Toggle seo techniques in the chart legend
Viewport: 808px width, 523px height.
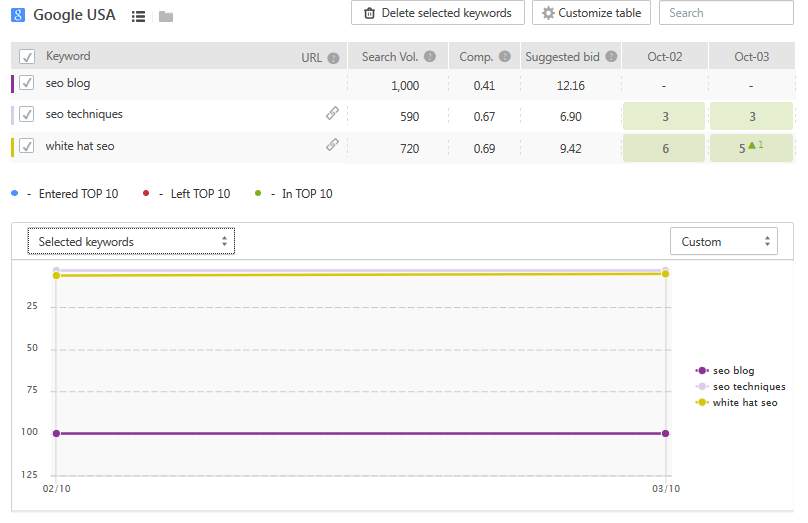(x=740, y=386)
